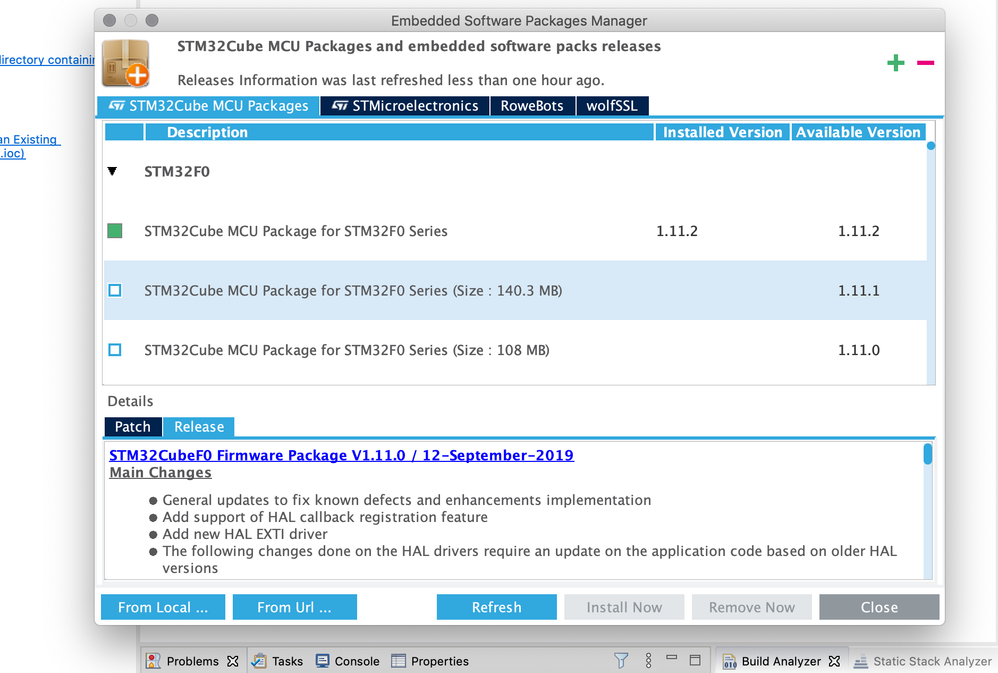998x673 pixels.
Task: Check the box for STM32F0 package 1.11.0
Action: point(115,350)
